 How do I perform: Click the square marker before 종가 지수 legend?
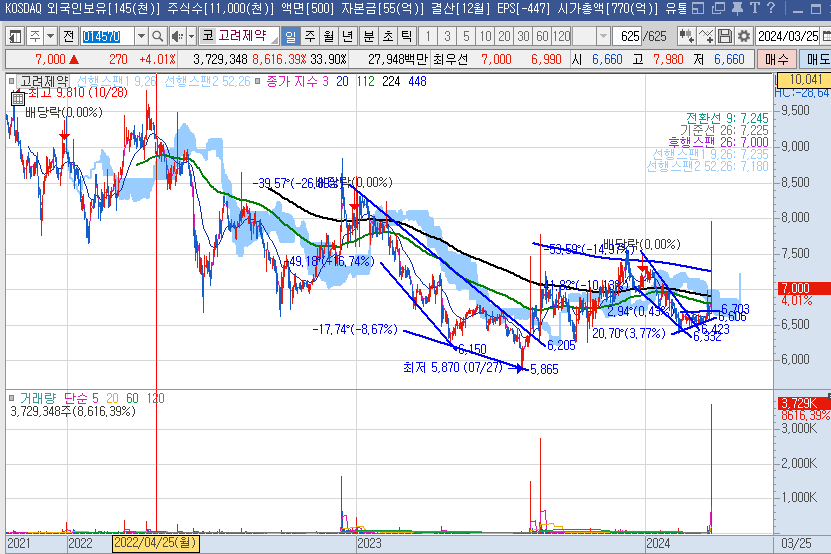258,81
